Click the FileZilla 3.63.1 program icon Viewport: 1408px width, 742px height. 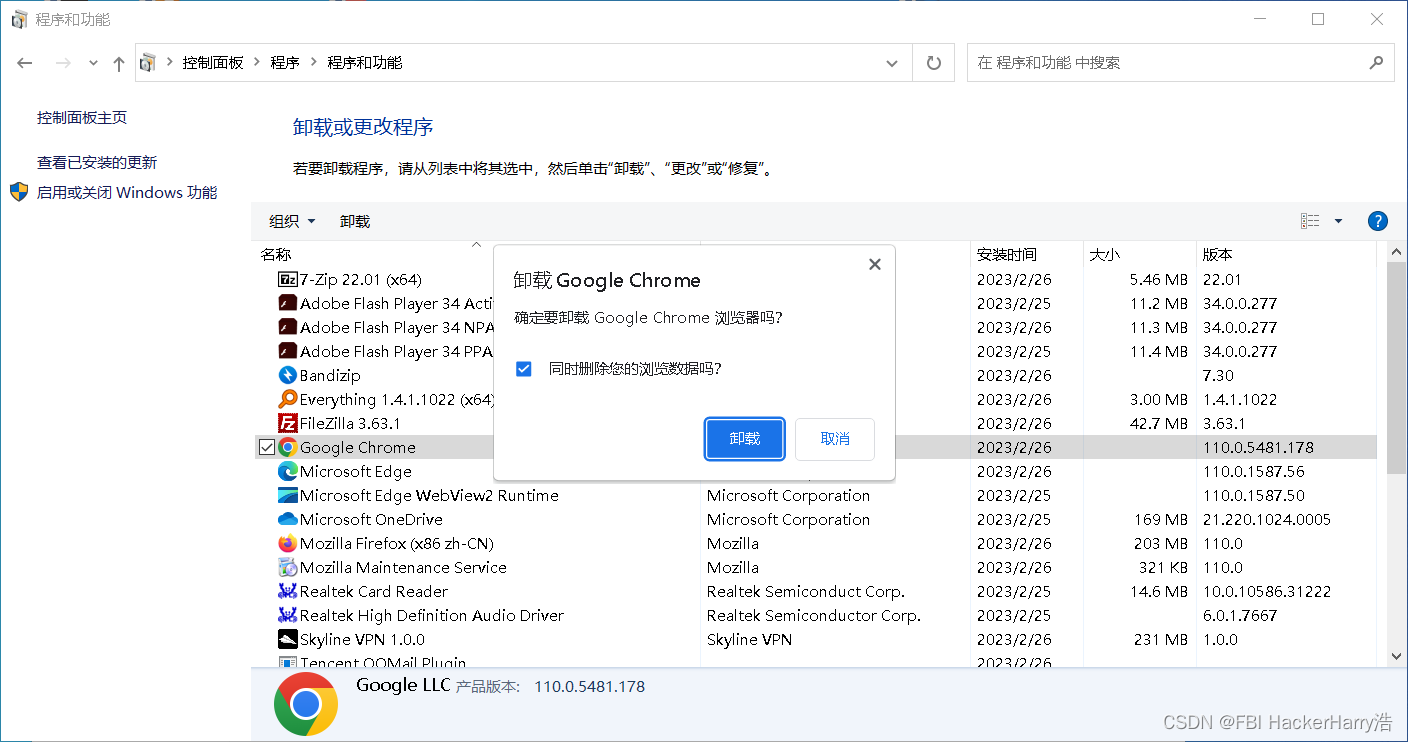(287, 423)
